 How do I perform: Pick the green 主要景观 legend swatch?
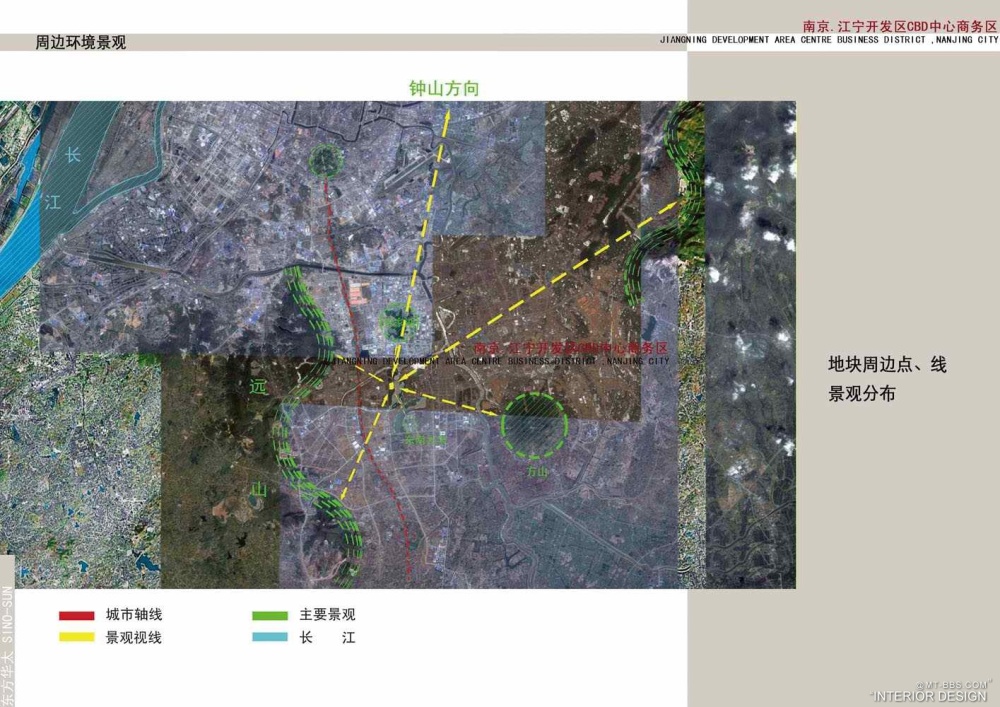coord(270,615)
